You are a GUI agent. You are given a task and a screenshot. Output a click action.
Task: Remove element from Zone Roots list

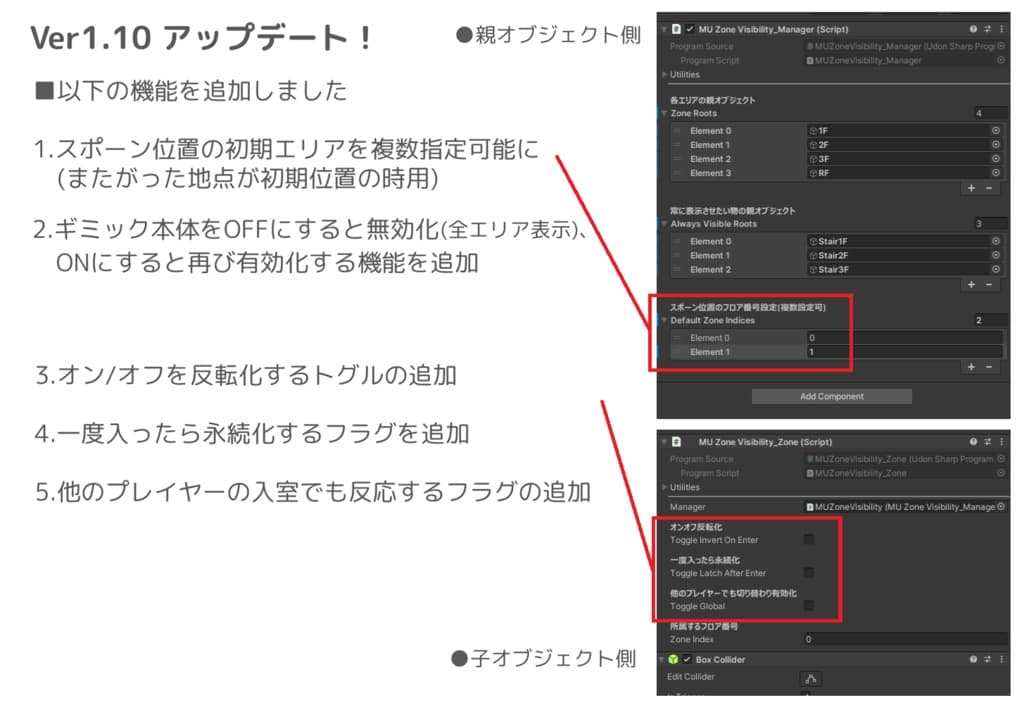[989, 188]
